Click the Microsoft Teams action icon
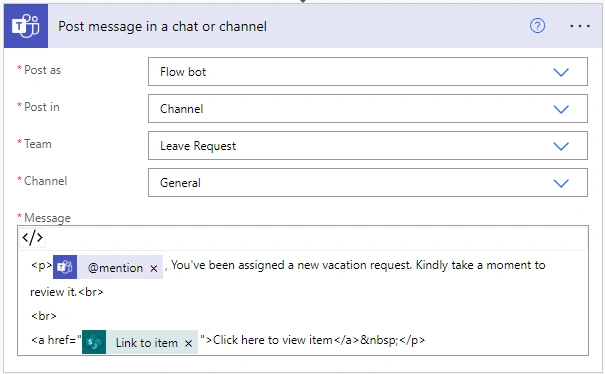The width and height of the screenshot is (605, 374). (x=26, y=26)
